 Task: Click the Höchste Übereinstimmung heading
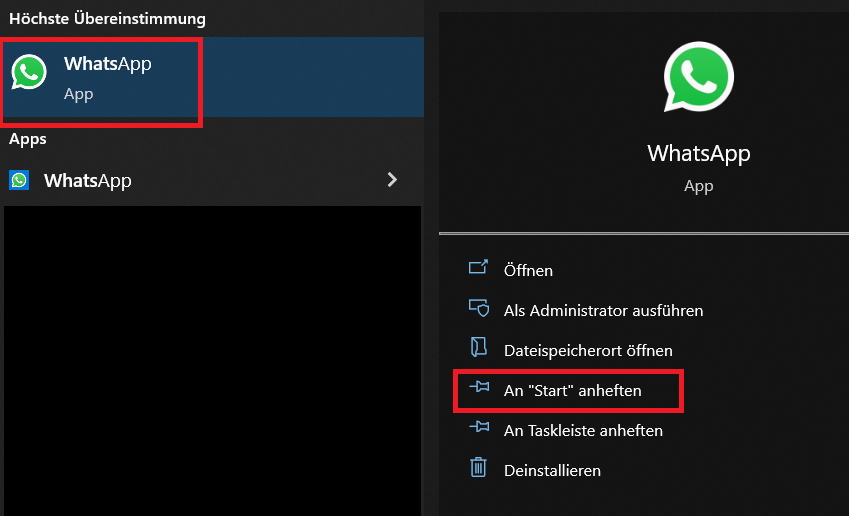(107, 19)
